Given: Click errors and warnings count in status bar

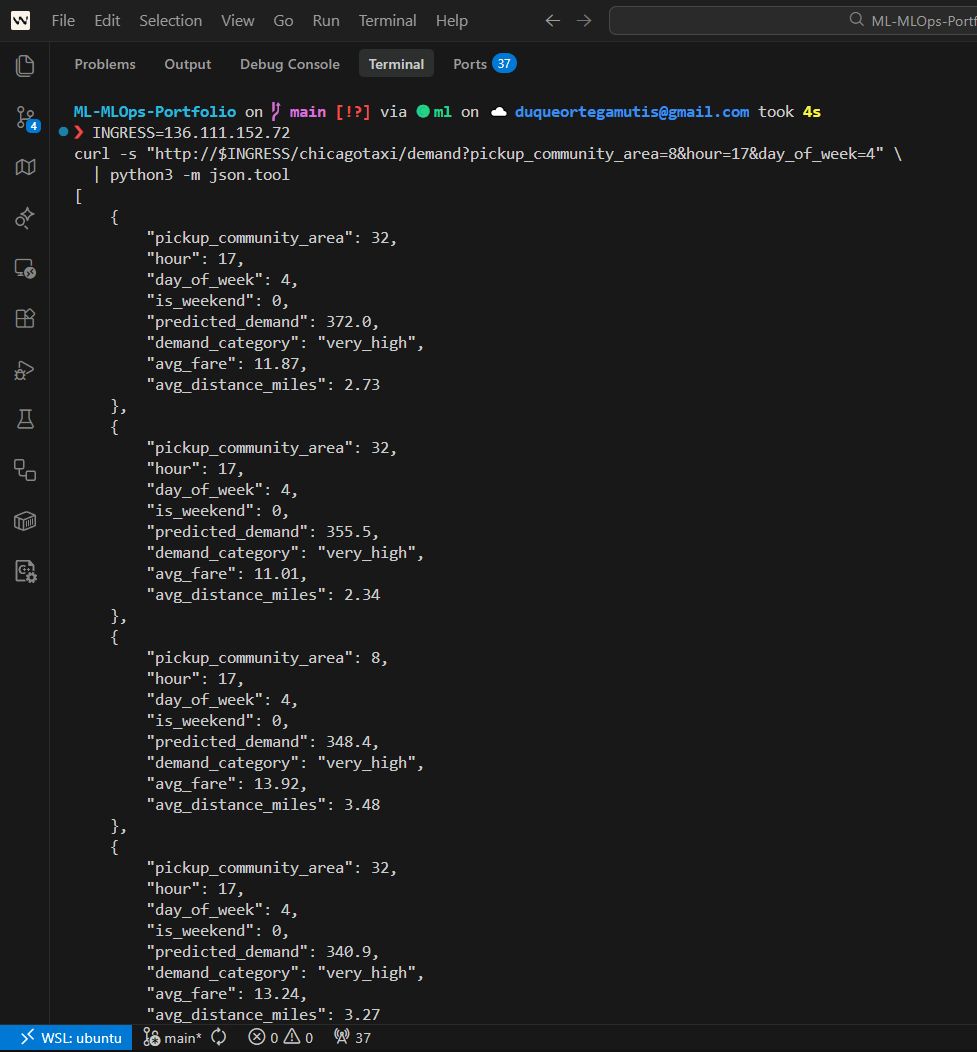Looking at the screenshot, I should pos(280,1038).
